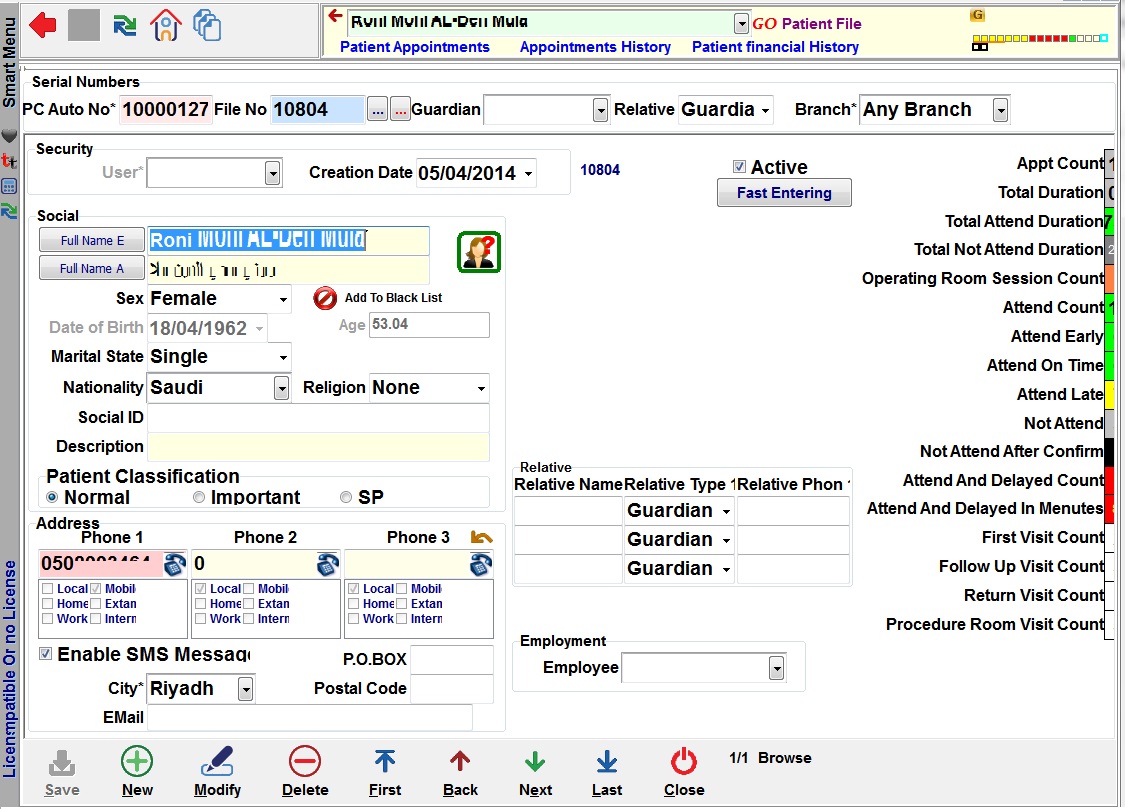
Task: Open the Religion dropdown
Action: [x=481, y=388]
